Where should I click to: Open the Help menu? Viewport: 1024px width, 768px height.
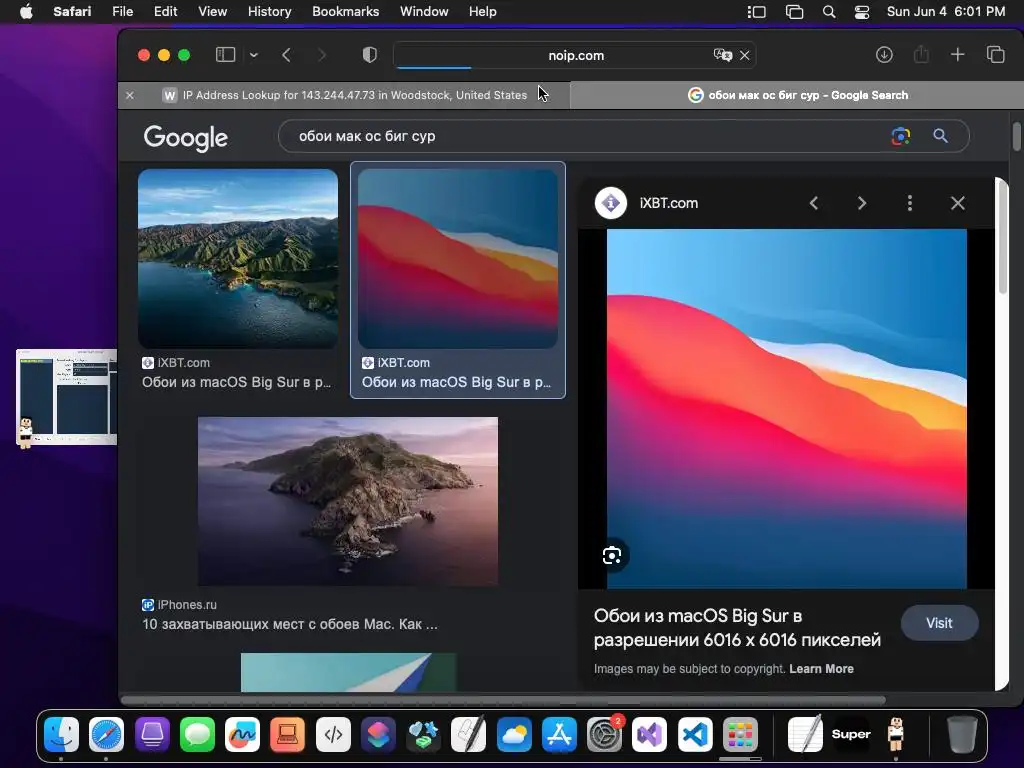(483, 12)
